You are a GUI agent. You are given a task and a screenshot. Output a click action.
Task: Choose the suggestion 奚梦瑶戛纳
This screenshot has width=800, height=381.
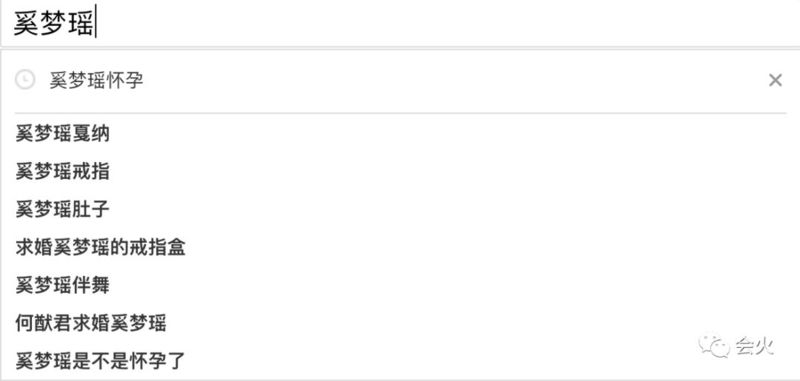tap(62, 134)
